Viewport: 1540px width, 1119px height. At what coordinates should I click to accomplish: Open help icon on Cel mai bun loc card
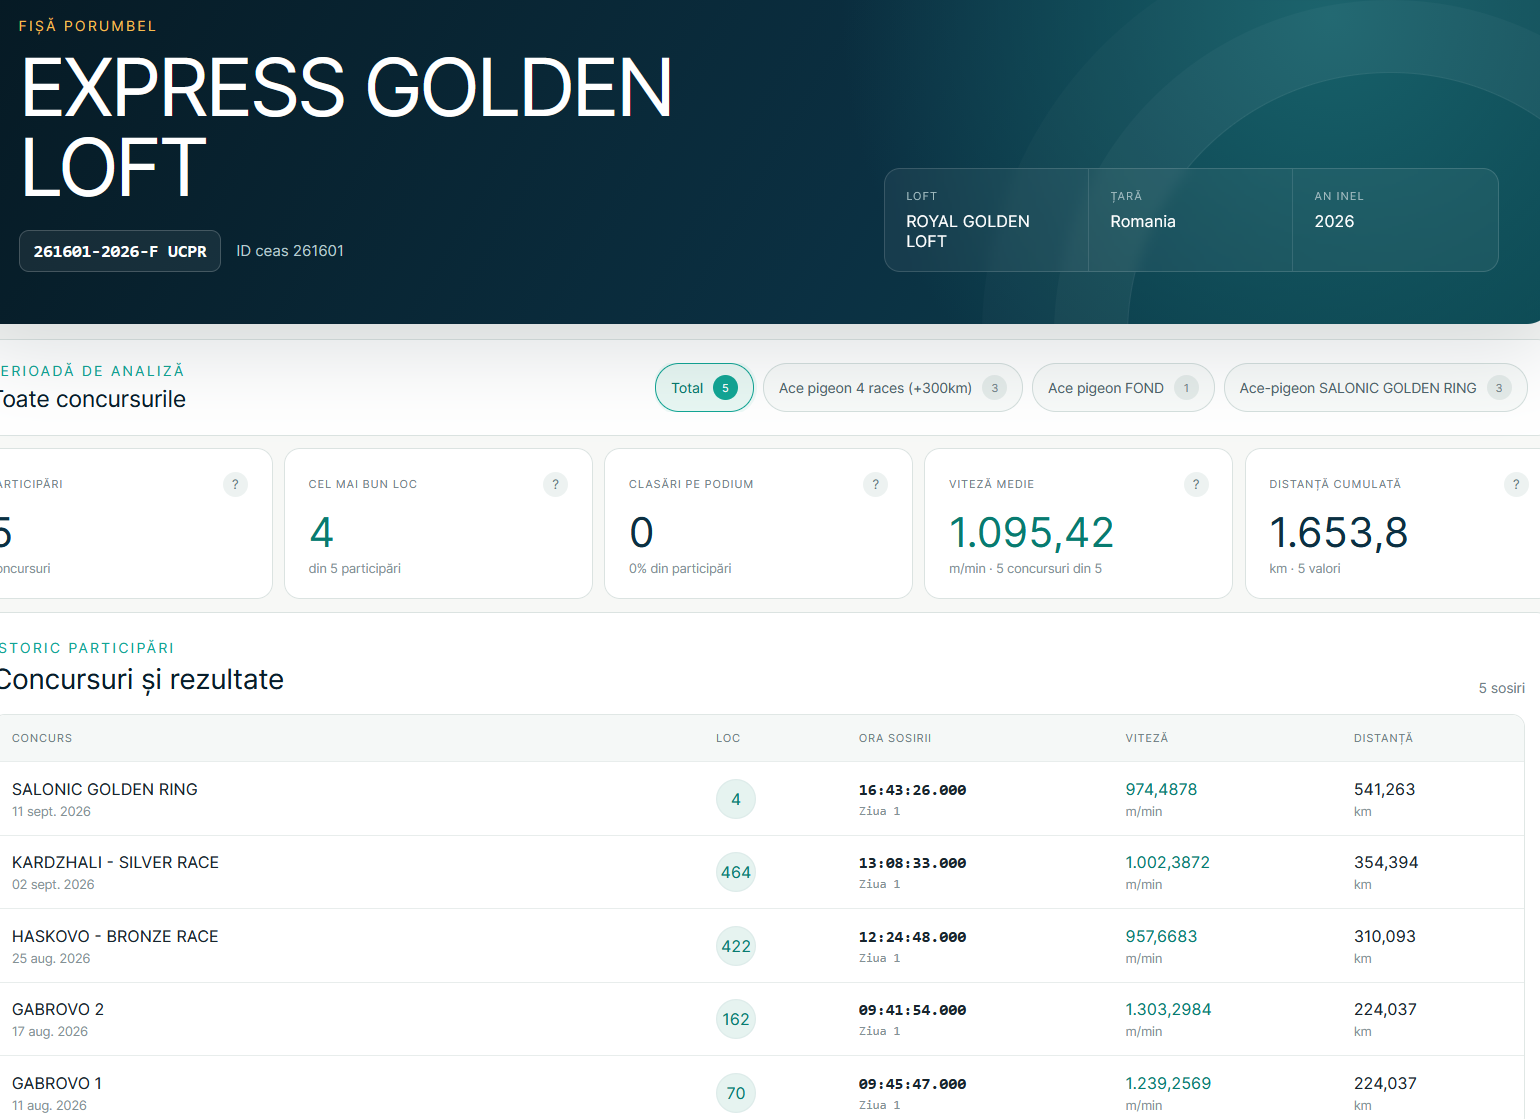(x=555, y=484)
